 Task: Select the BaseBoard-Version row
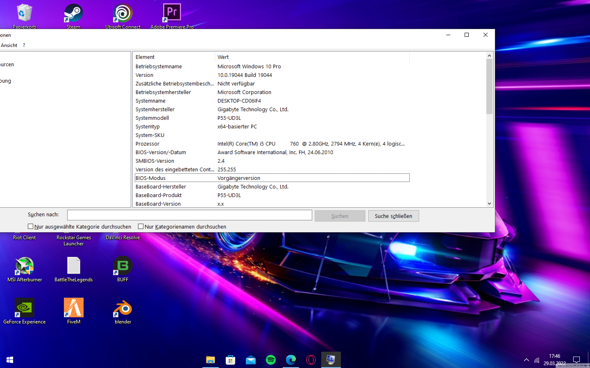coord(272,204)
